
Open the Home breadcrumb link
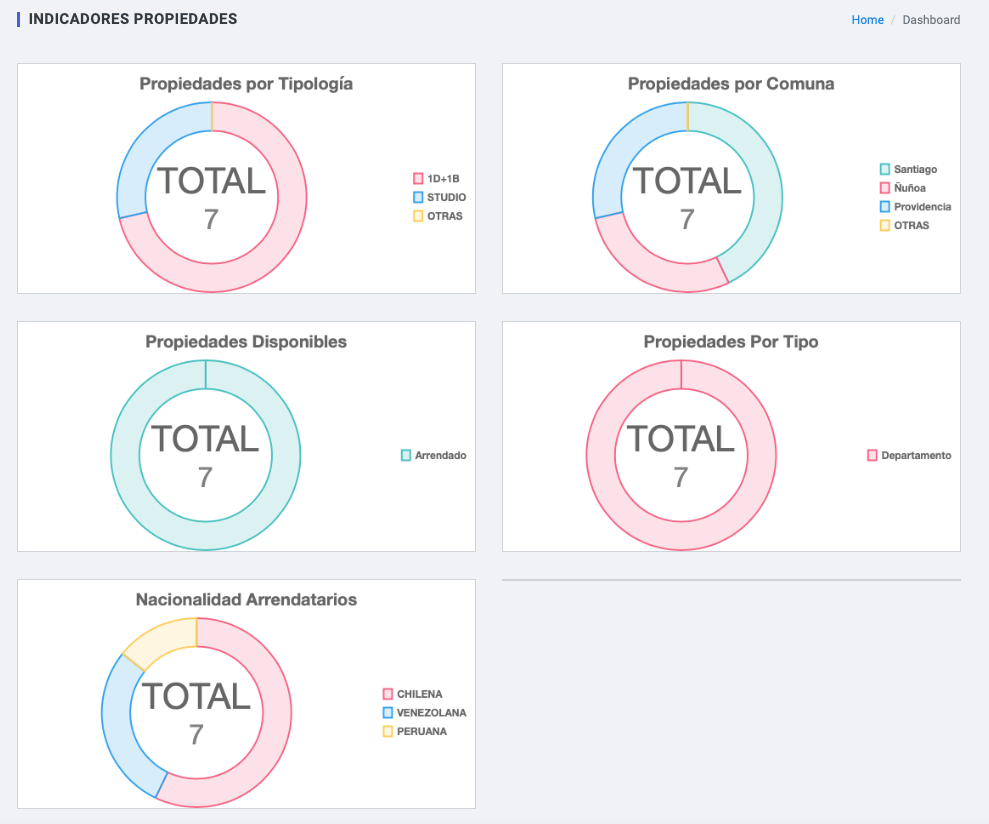point(867,20)
